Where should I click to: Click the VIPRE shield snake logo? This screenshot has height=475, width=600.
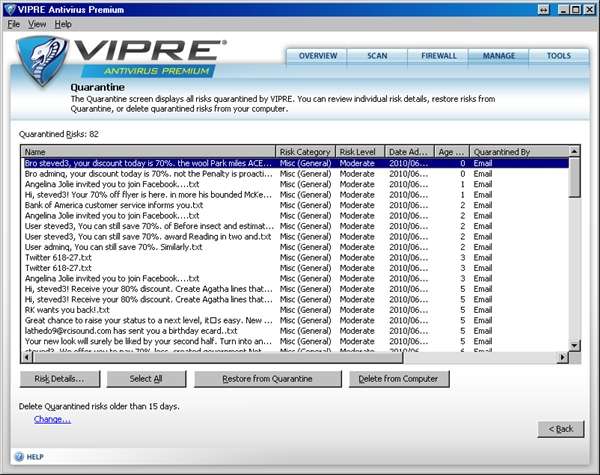[x=42, y=61]
